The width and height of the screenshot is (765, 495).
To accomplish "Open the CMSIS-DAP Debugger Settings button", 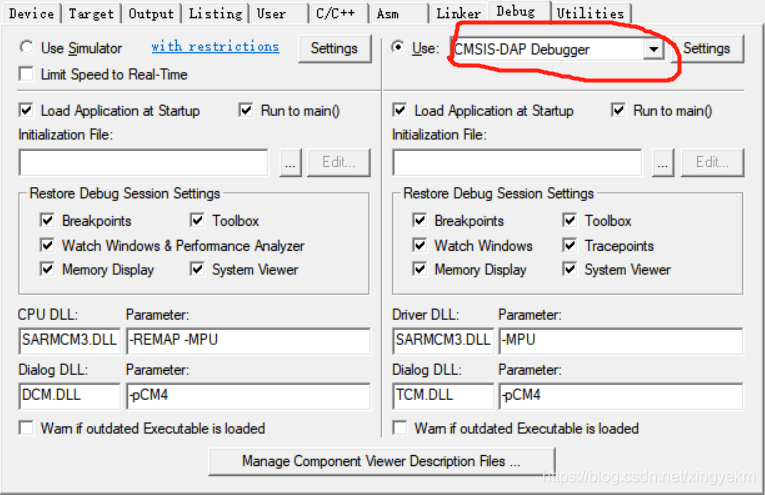I will [706, 48].
